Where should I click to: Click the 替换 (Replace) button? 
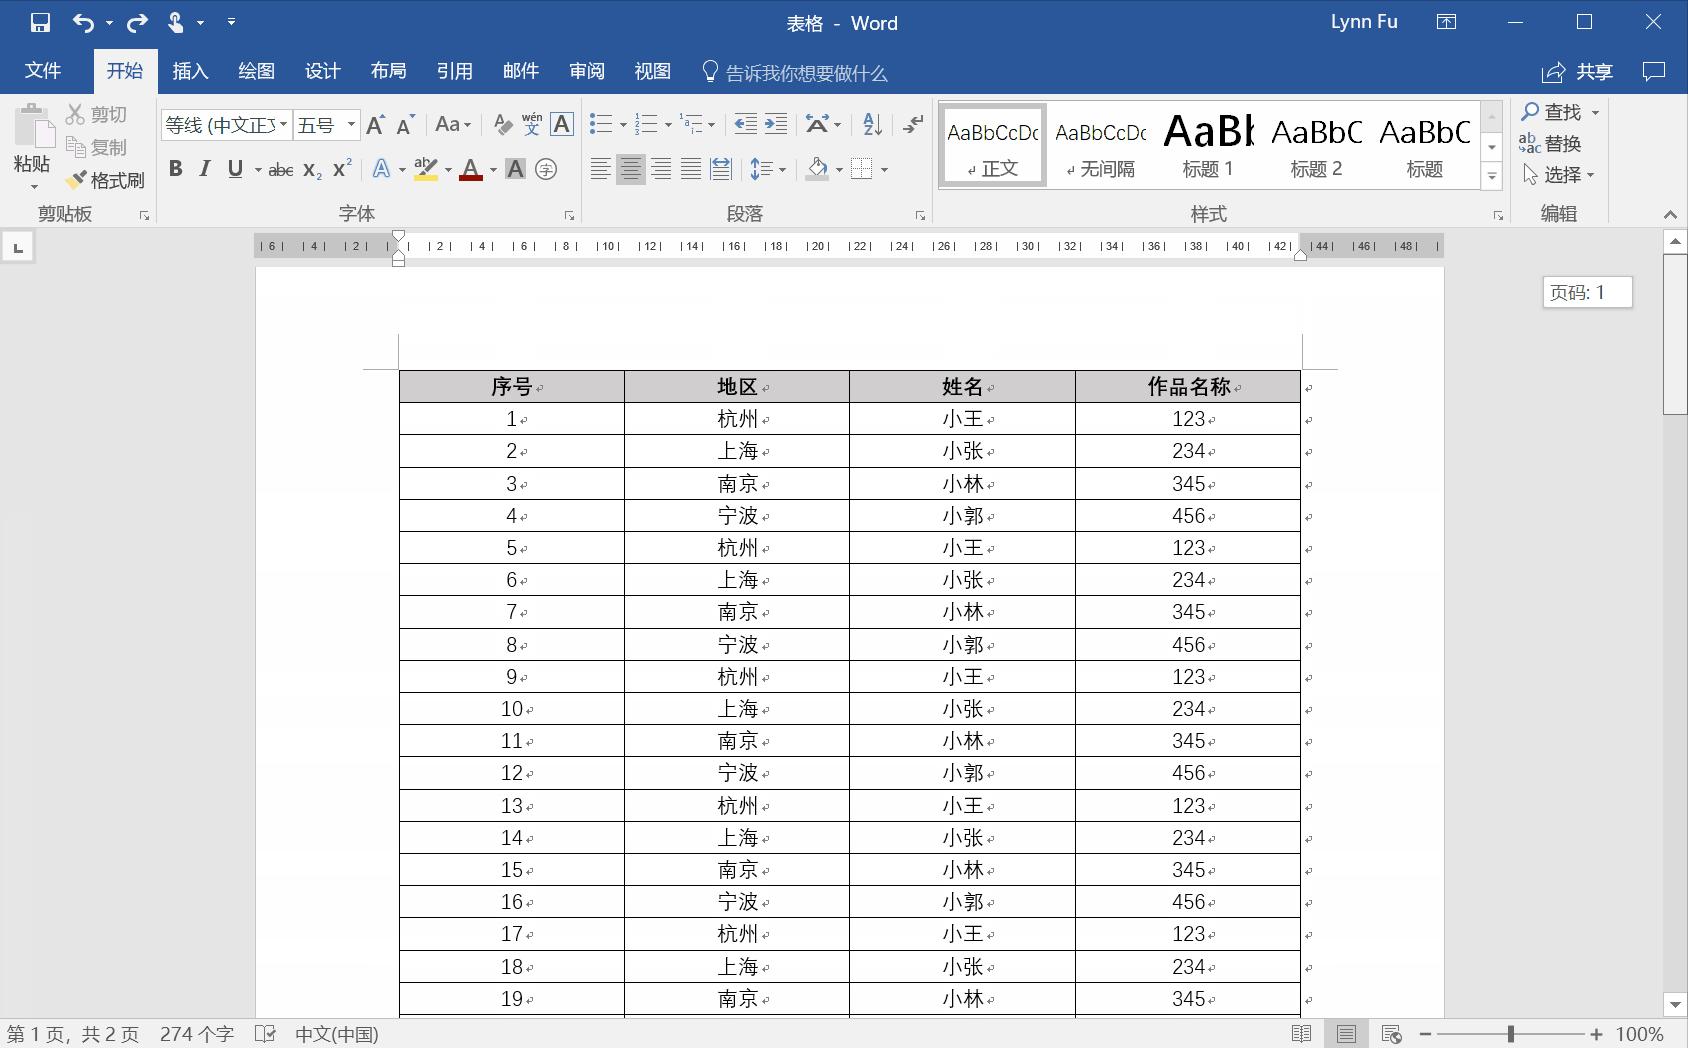coord(1550,143)
